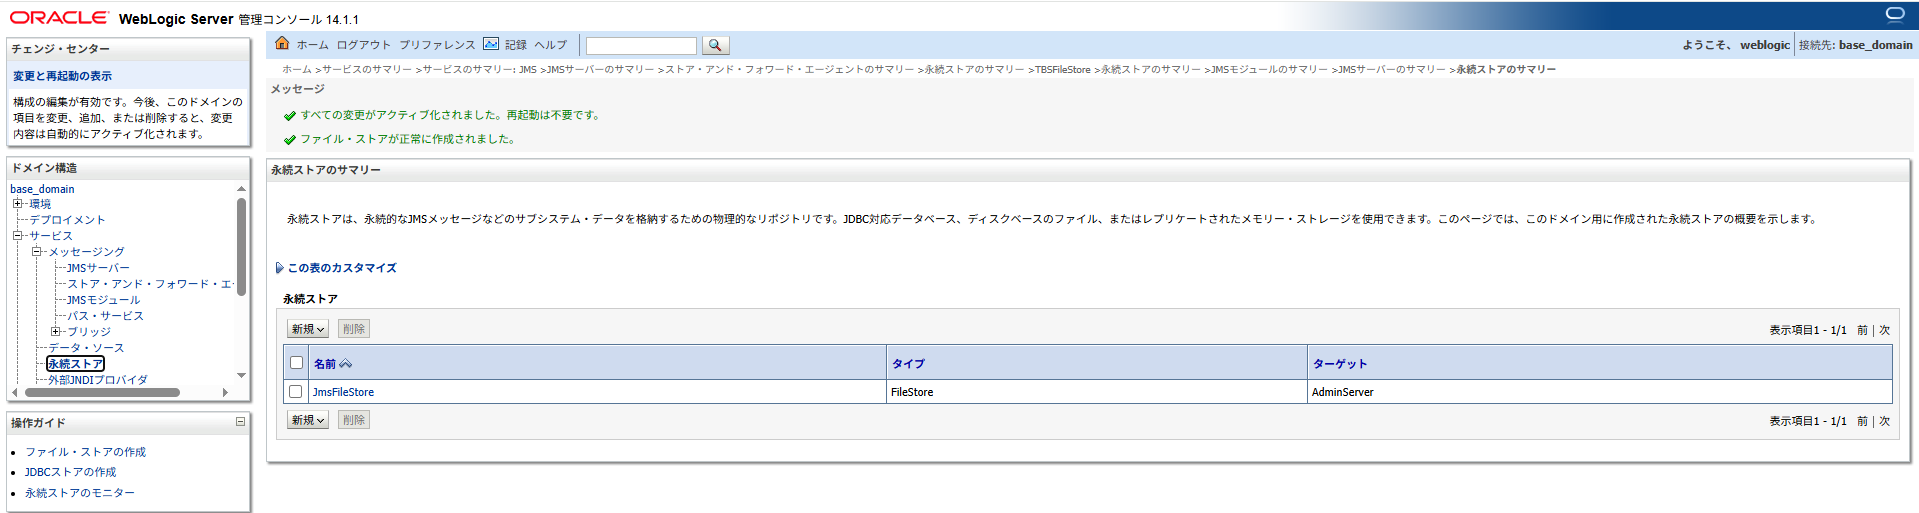Screen dimensions: 1919x513
Task: Click lower 前 pagination link
Action: point(1862,422)
